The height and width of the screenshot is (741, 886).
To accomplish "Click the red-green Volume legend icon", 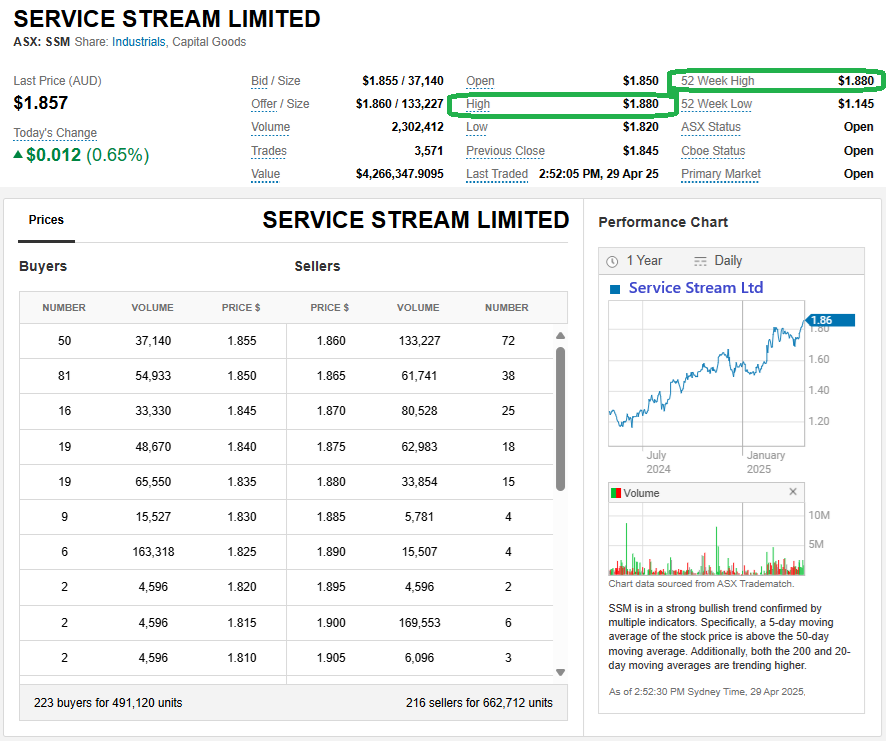I will 616,493.
